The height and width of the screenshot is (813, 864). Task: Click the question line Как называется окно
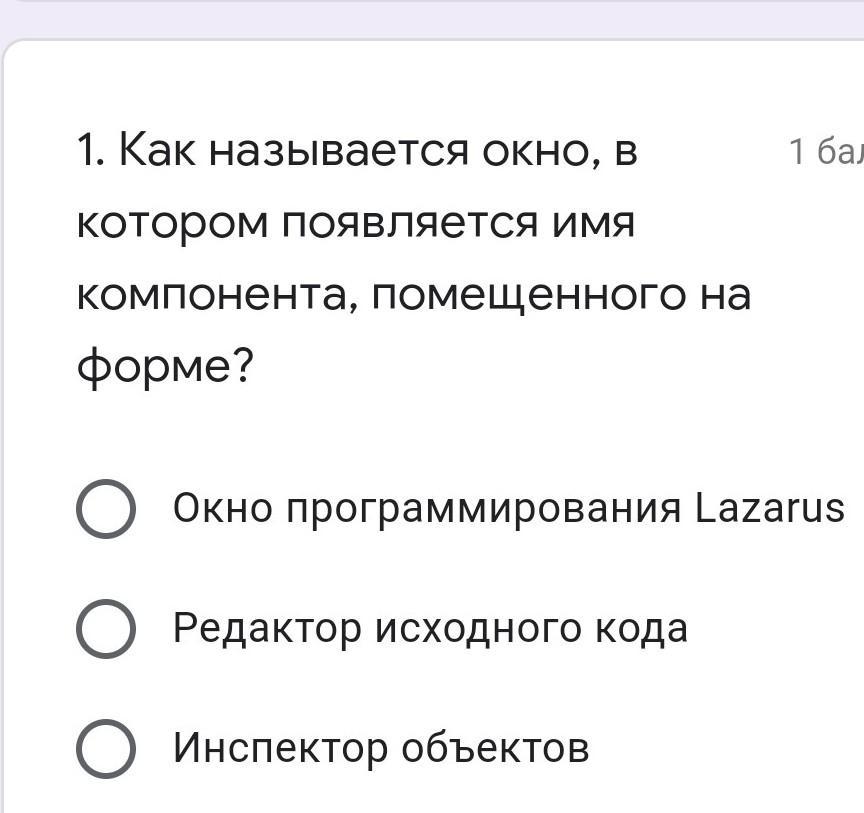[x=358, y=151]
